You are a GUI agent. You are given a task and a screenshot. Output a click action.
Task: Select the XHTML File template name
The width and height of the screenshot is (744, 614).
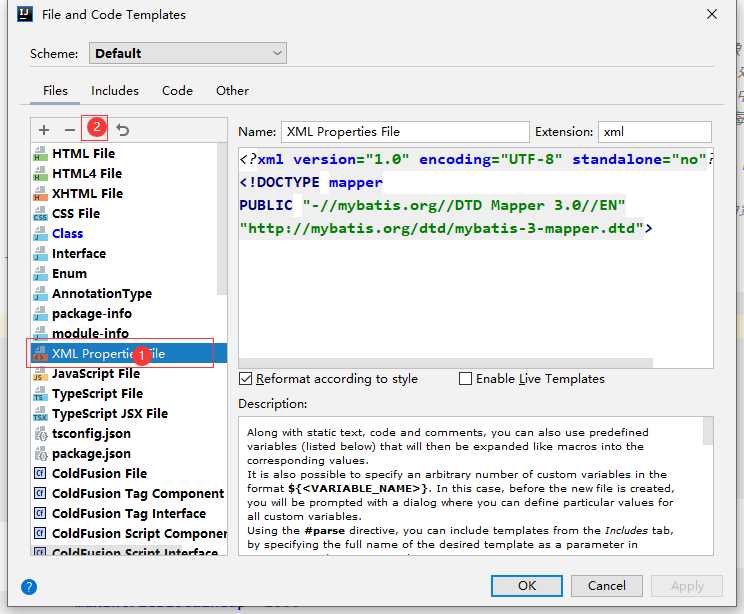(x=87, y=194)
